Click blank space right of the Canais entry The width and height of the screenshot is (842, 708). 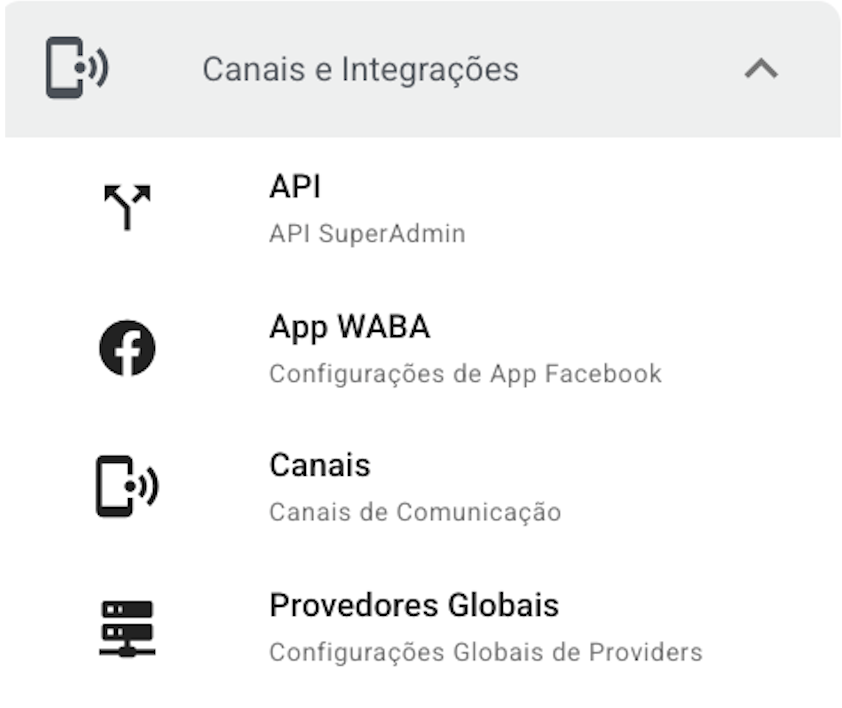[700, 487]
